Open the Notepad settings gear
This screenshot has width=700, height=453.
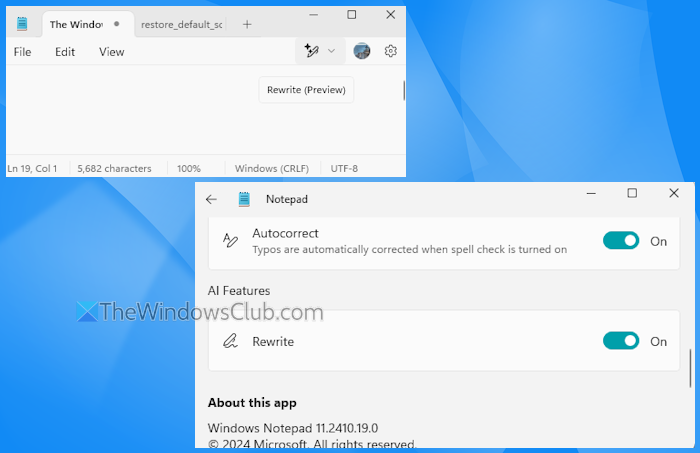pos(391,51)
